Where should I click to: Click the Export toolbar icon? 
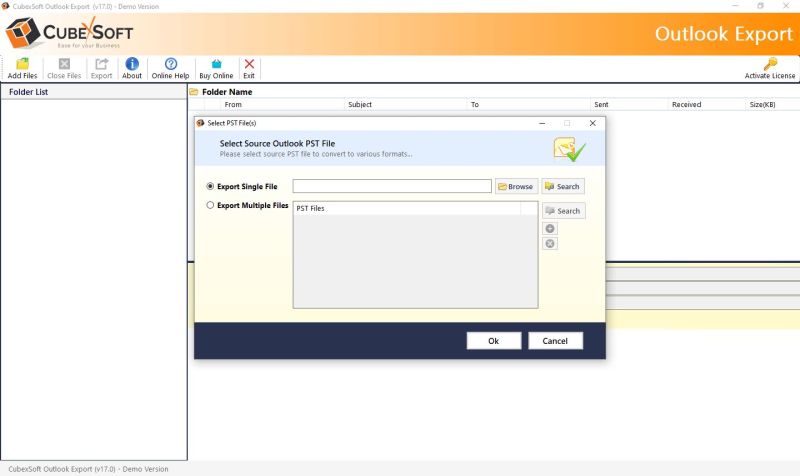pyautogui.click(x=101, y=64)
